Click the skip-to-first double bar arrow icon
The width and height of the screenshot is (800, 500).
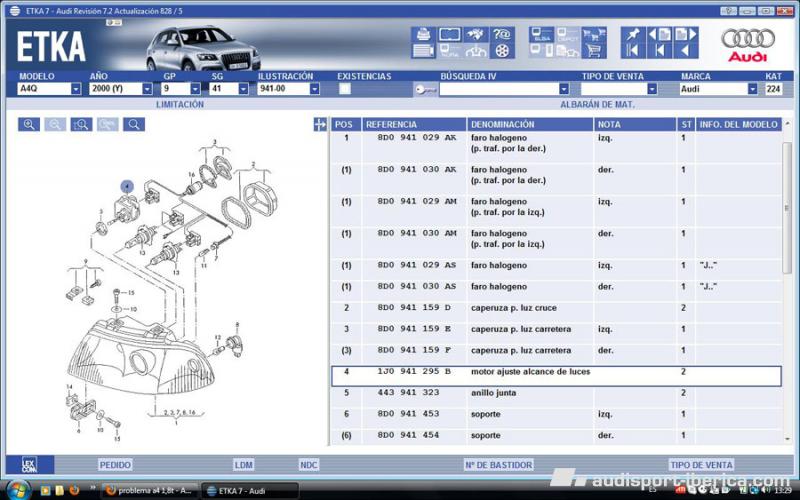coord(633,51)
